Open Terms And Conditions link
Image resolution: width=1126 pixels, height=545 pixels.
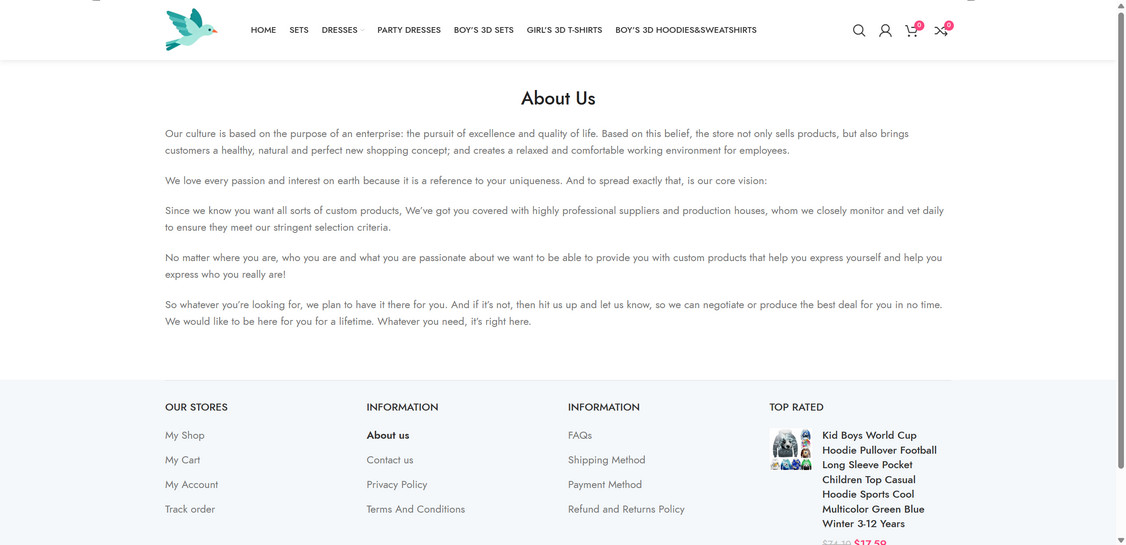point(416,509)
